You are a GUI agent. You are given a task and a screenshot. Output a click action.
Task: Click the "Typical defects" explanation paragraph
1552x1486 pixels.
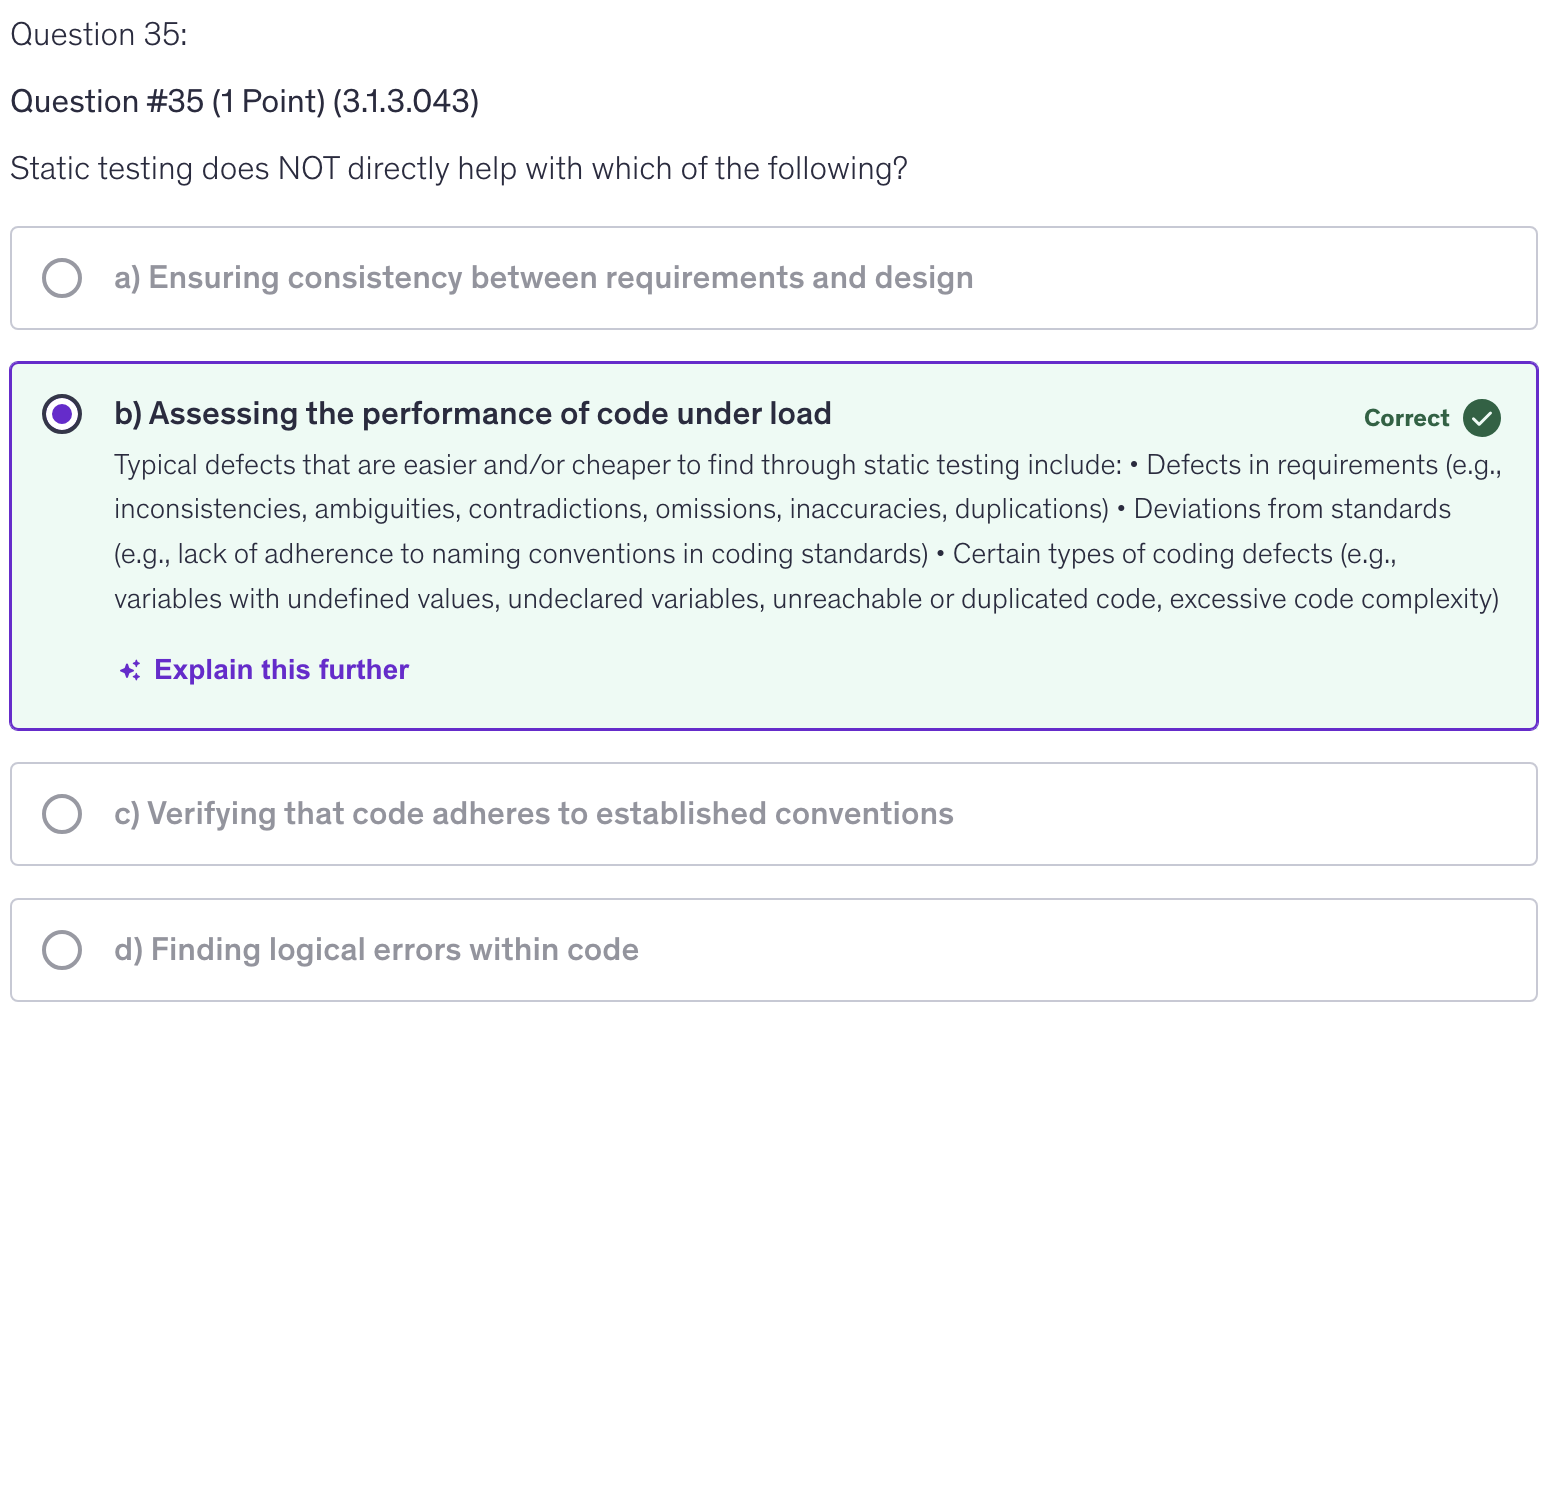click(806, 532)
